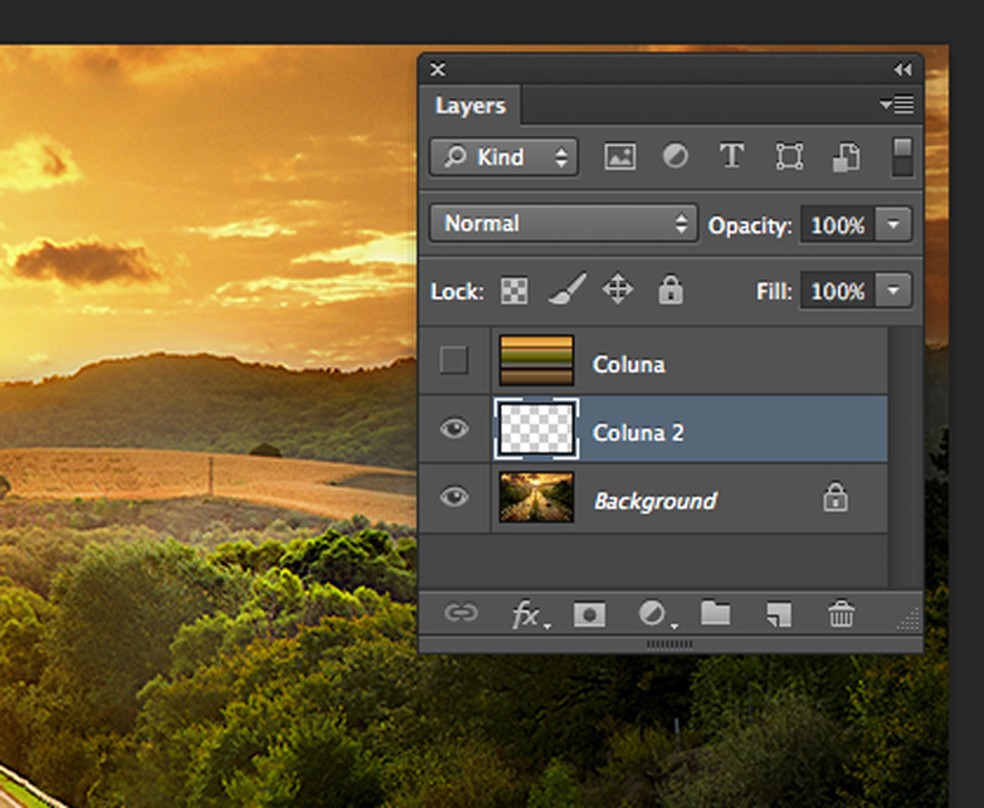Lock position move icon
The height and width of the screenshot is (808, 984).
(618, 289)
